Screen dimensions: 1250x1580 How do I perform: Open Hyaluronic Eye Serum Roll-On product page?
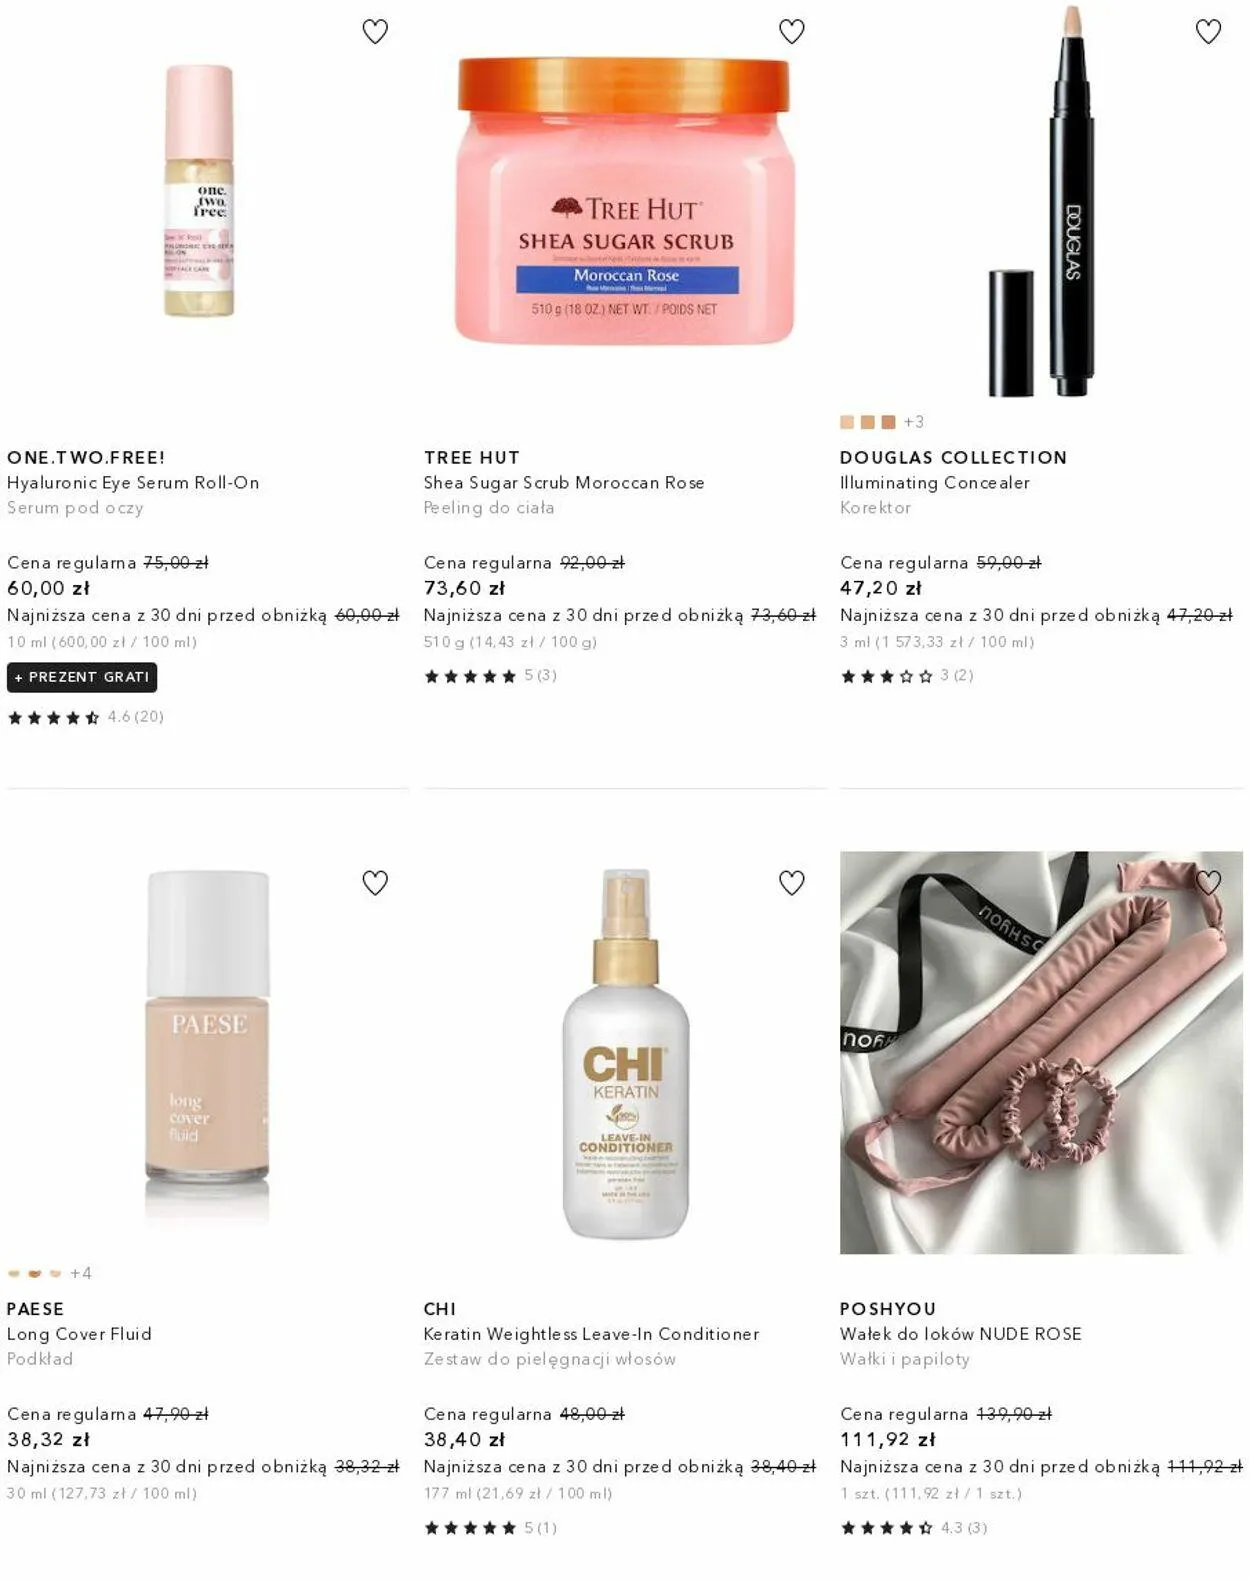point(133,482)
